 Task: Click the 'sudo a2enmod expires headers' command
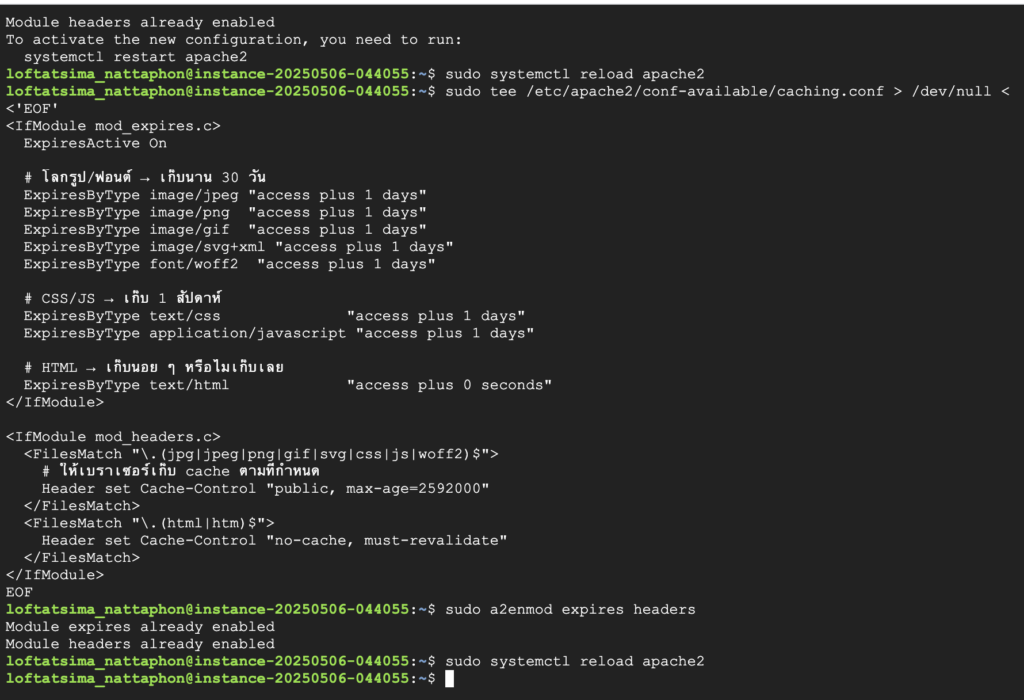[570, 610]
